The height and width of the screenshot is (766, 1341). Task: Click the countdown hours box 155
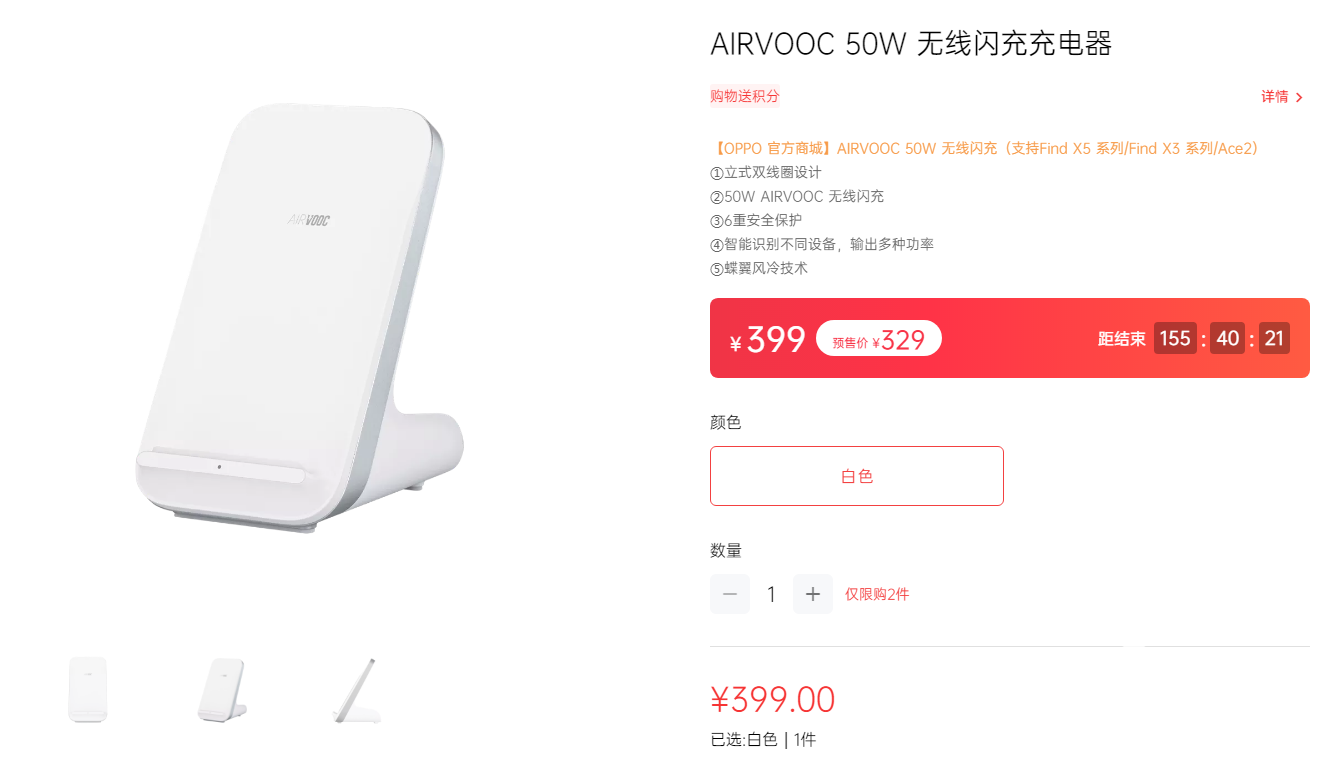[x=1175, y=338]
